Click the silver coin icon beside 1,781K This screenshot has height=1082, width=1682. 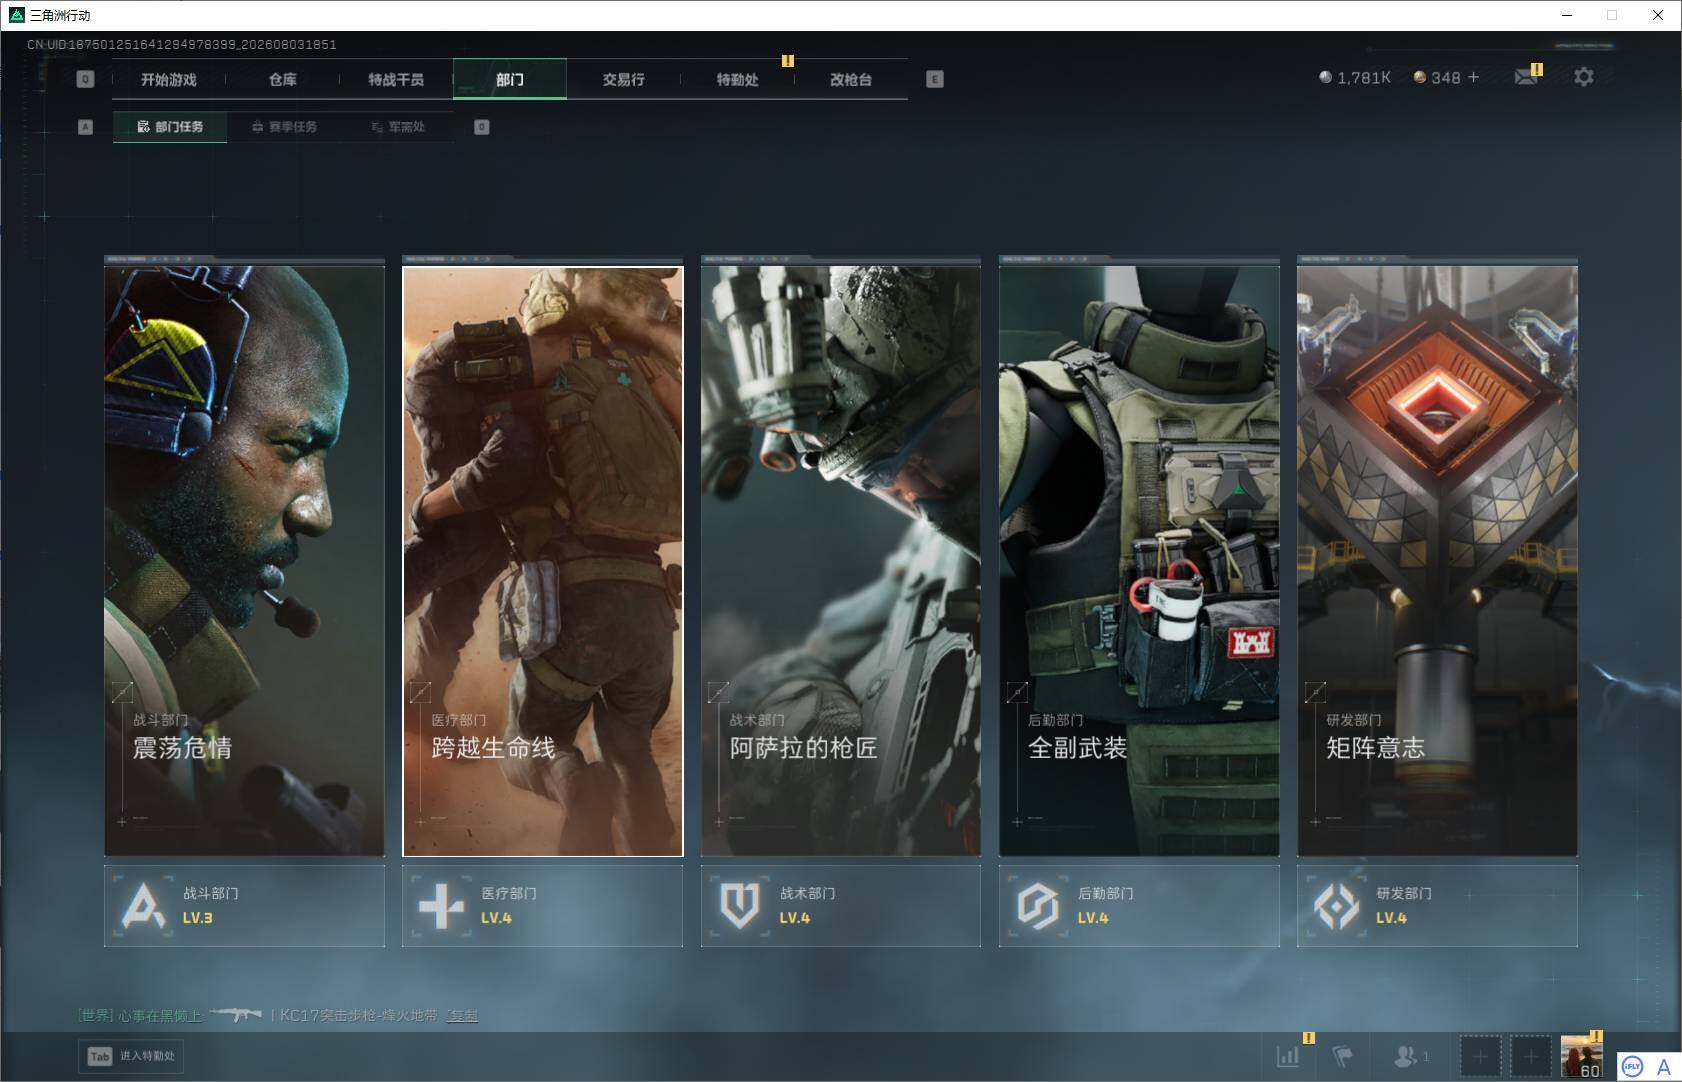(1325, 77)
